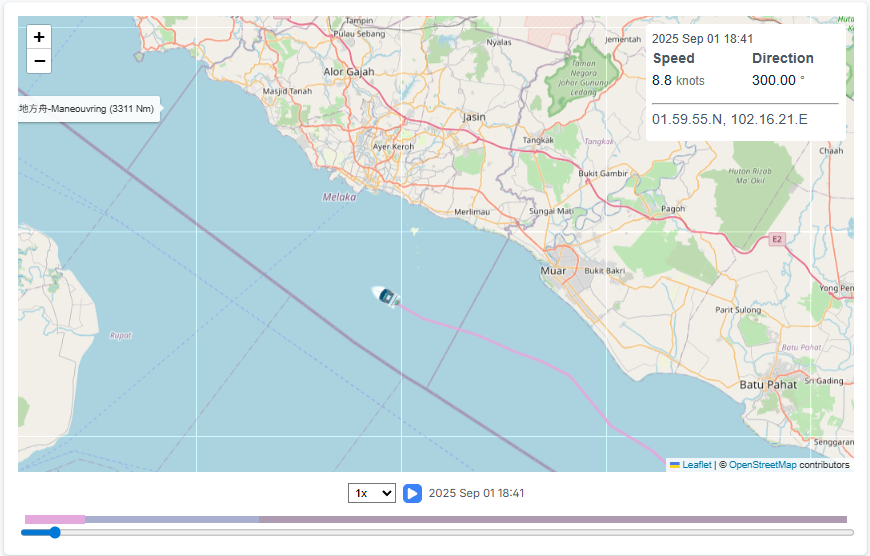The height and width of the screenshot is (556, 870).
Task: Click the Ukraine flag icon beside Leaflet
Action: [675, 465]
